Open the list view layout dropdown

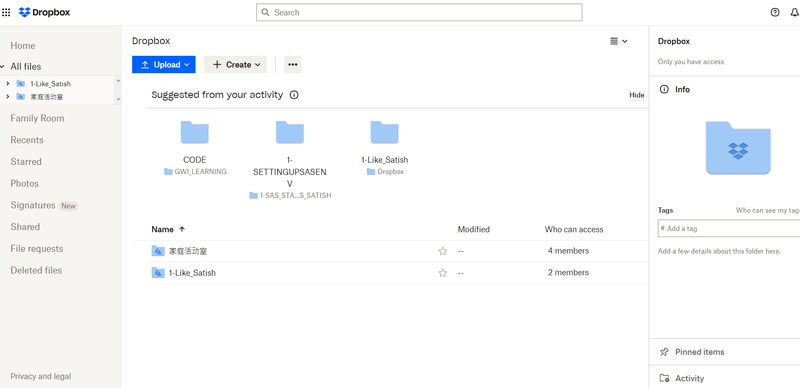coord(619,41)
